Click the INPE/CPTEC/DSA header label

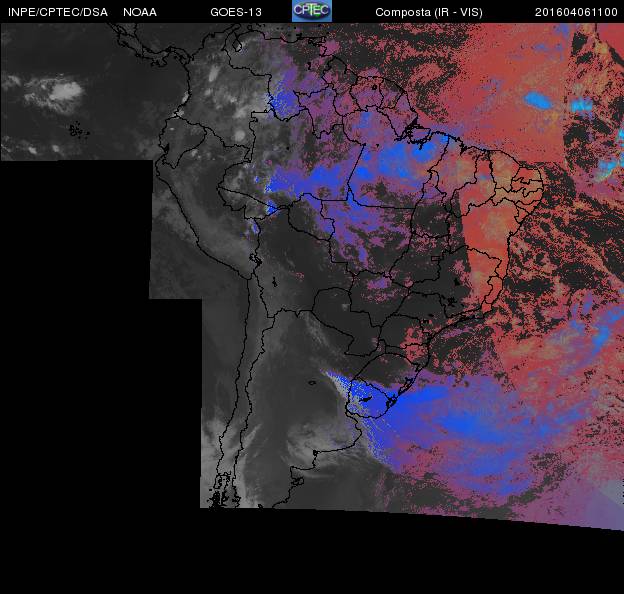coord(58,12)
